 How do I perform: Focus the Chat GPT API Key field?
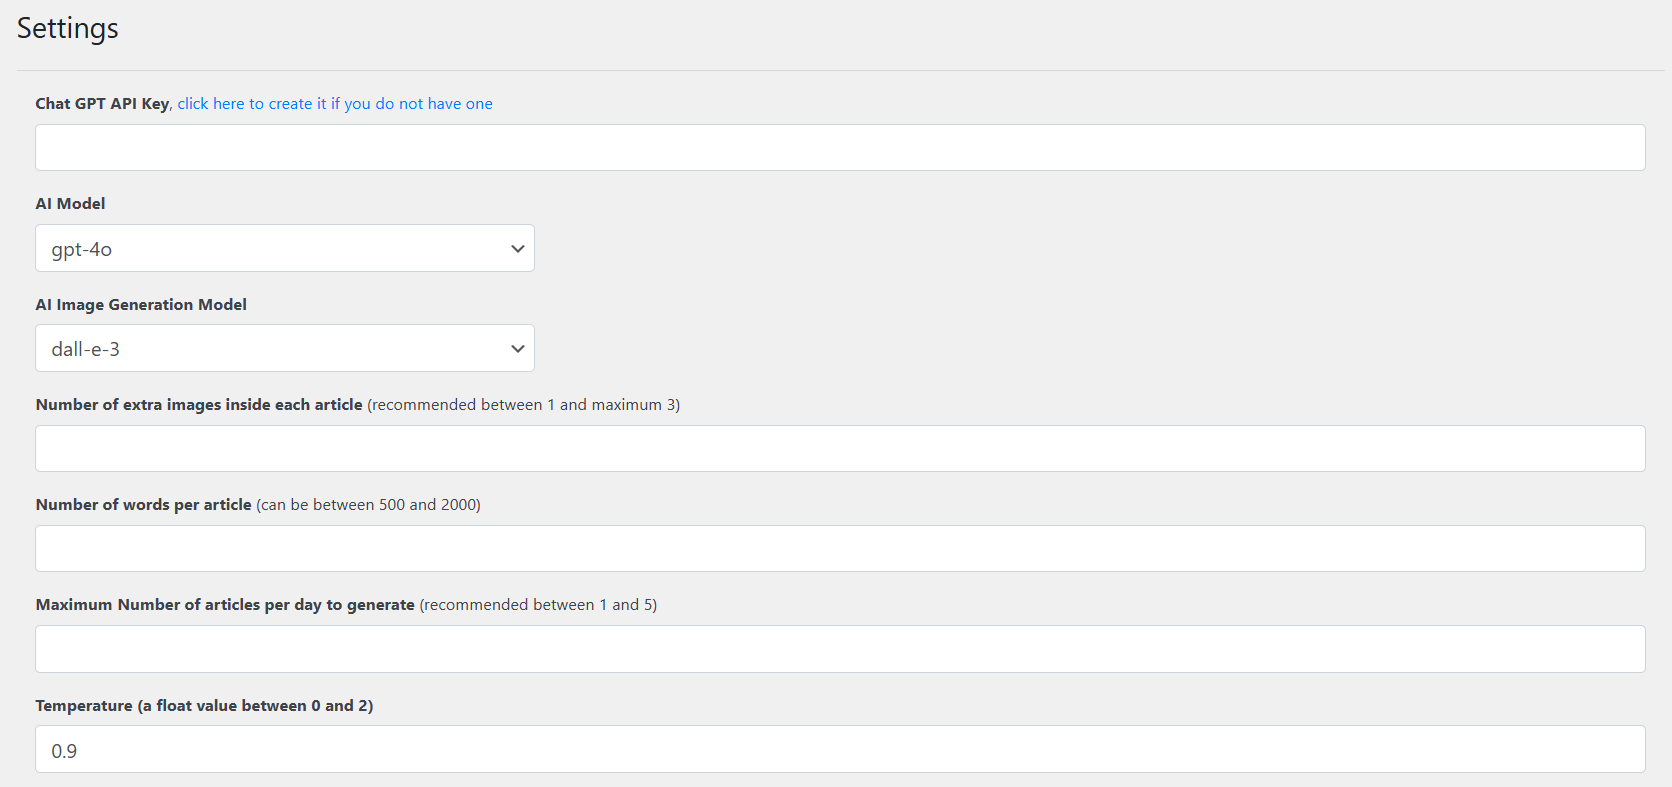tap(840, 148)
